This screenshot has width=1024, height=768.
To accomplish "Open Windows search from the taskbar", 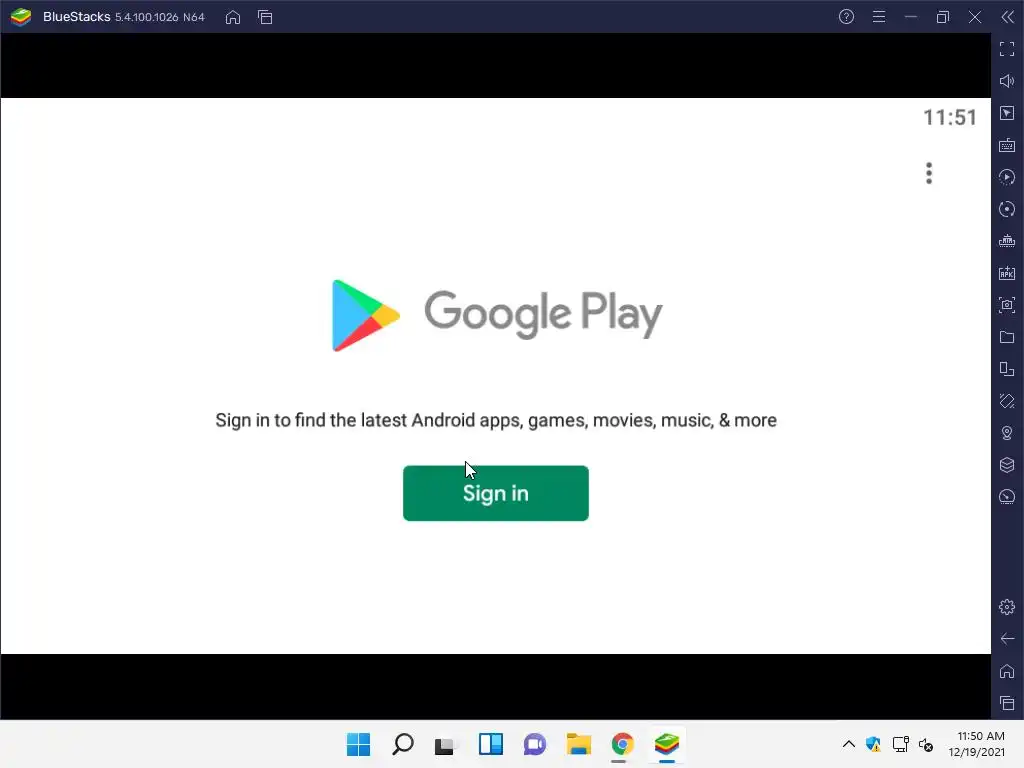I will [x=402, y=744].
